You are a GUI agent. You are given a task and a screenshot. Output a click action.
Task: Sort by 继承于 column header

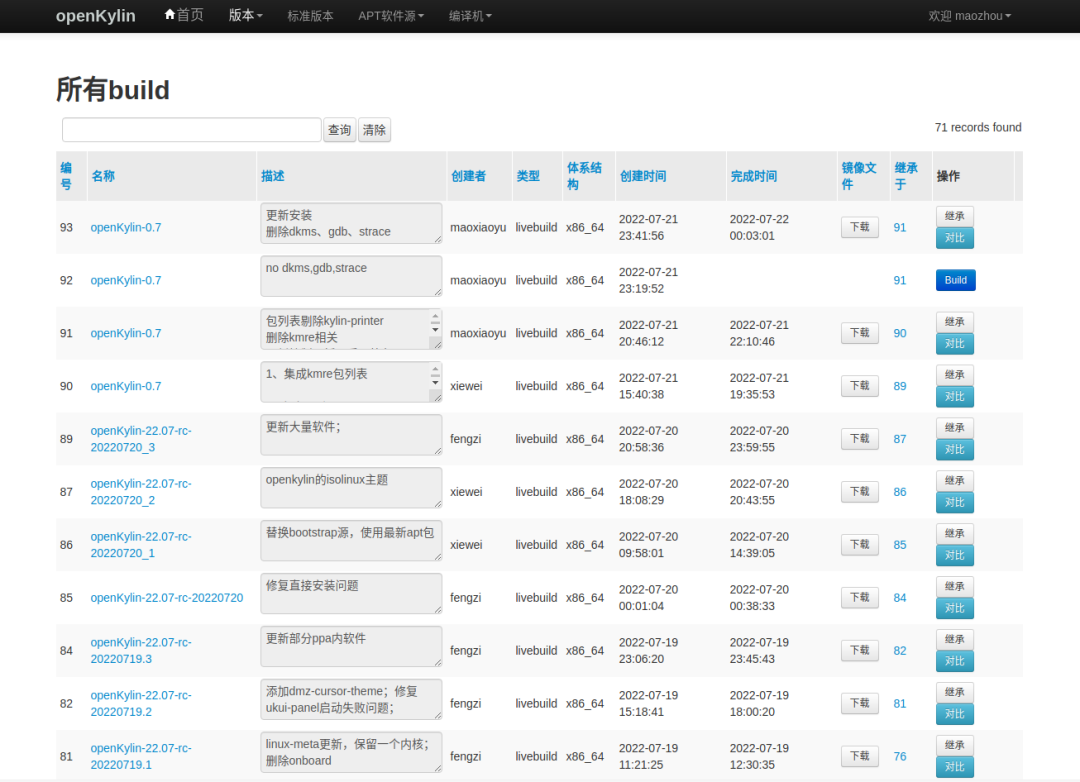pyautogui.click(x=906, y=176)
